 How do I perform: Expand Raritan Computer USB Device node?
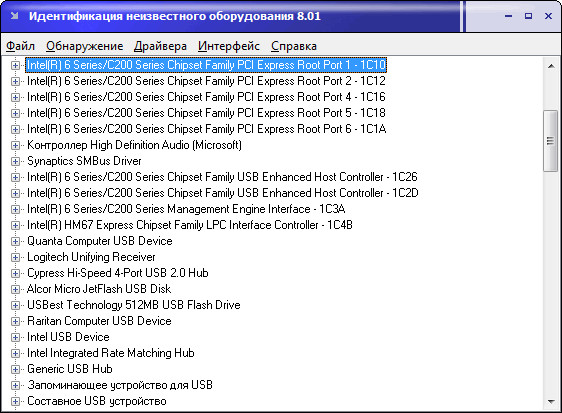click(x=15, y=321)
